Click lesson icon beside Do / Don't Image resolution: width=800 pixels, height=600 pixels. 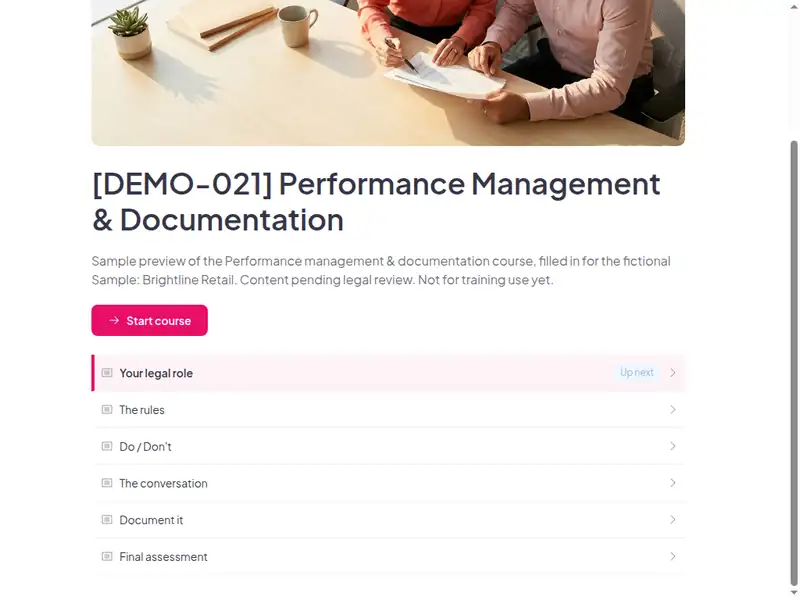click(x=107, y=446)
